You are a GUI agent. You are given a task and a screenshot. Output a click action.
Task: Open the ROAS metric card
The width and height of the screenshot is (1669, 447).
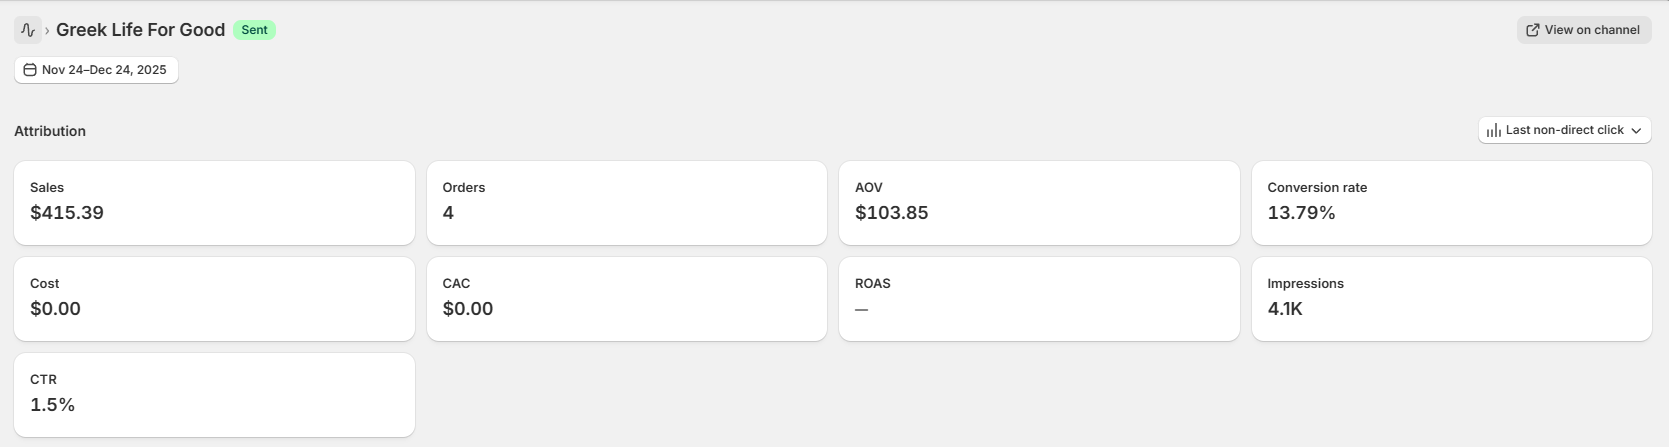(1038, 298)
